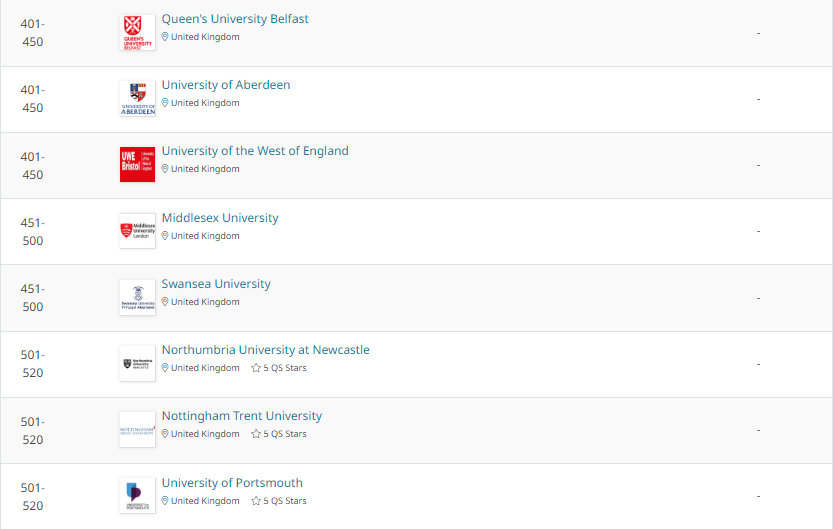Screen dimensions: 833x529
Task: Click the University of Portsmouth logo
Action: pos(138,496)
